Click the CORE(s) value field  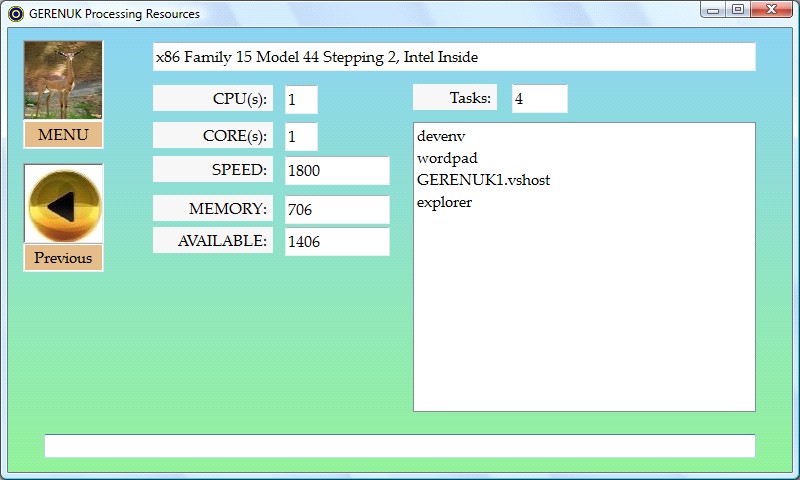[301, 136]
